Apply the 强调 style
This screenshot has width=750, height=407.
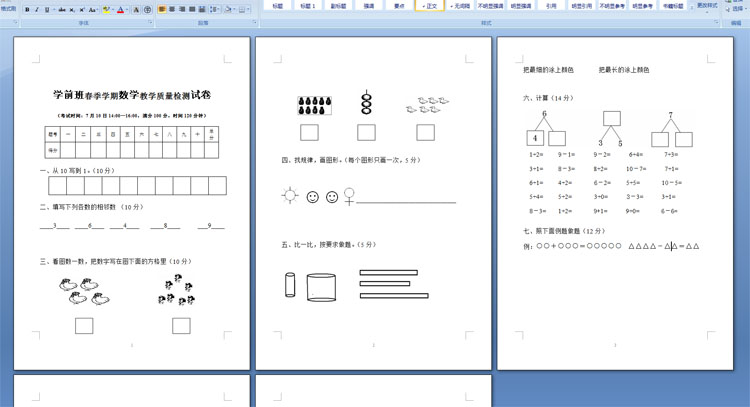[369, 6]
